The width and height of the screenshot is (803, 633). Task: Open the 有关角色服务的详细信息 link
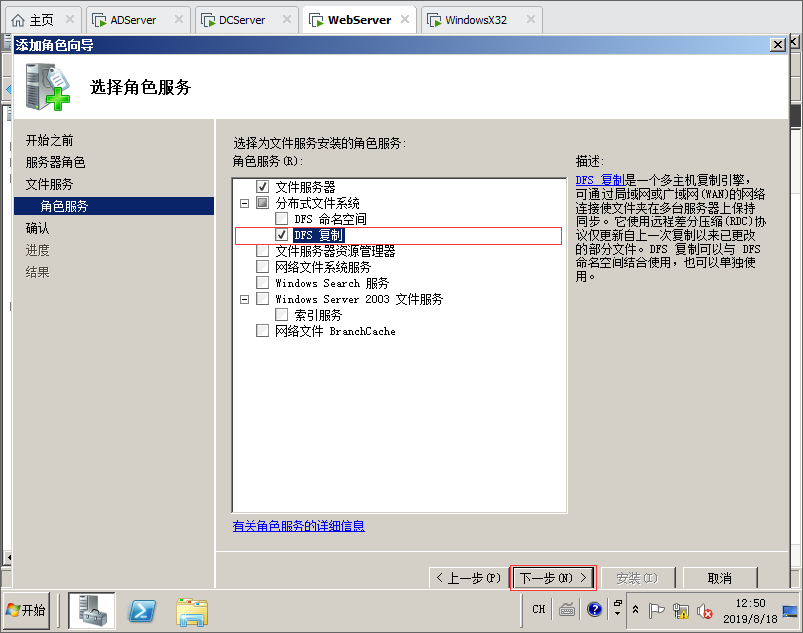pos(299,526)
